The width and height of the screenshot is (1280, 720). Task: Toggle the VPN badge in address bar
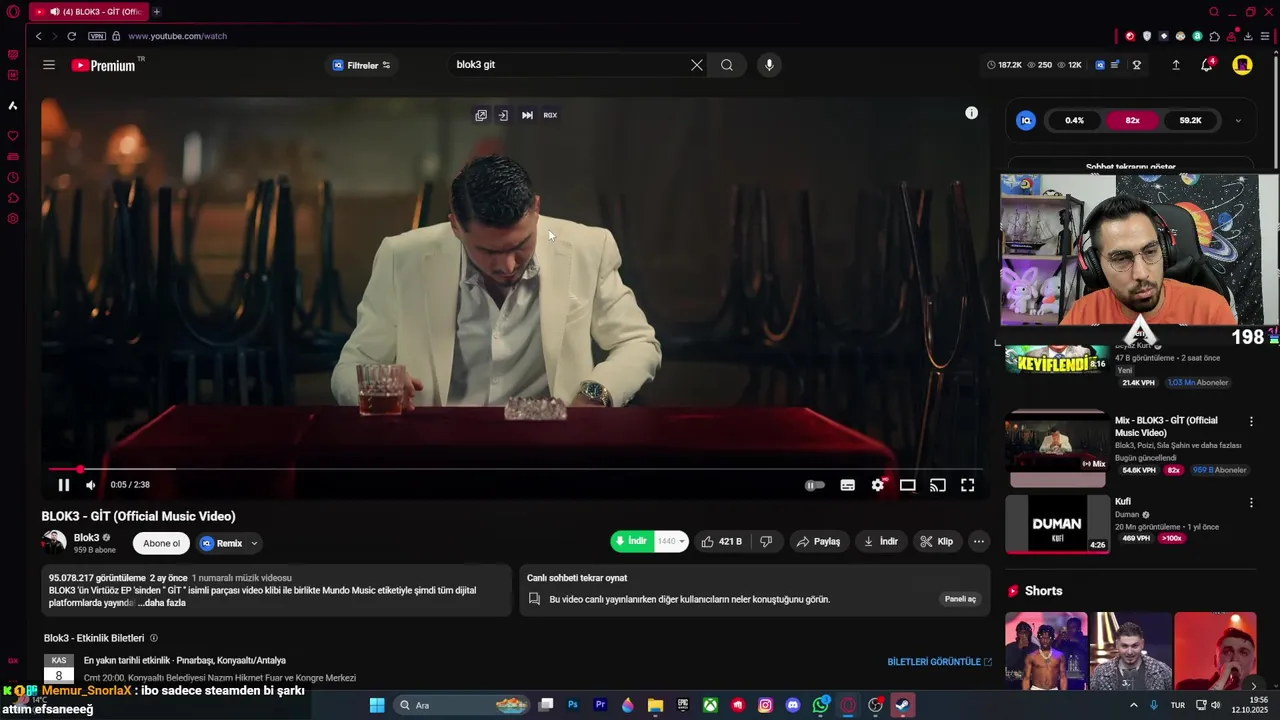[96, 36]
